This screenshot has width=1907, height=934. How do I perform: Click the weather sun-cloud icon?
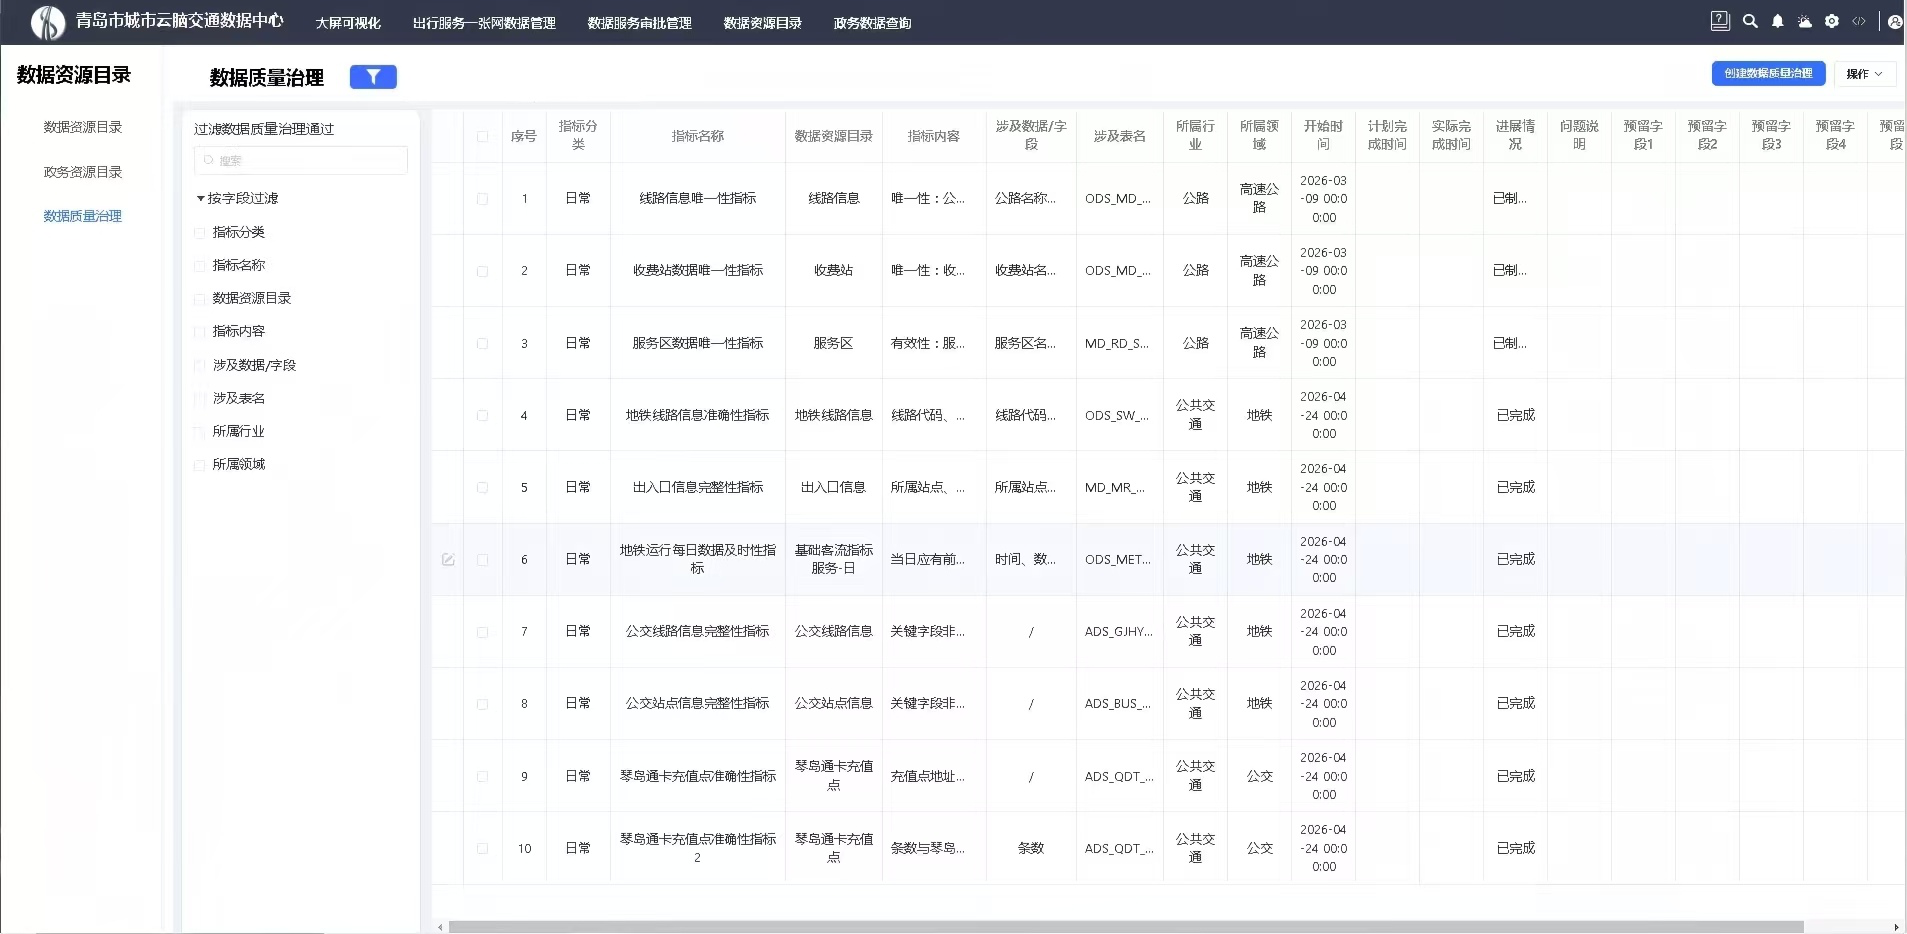point(1805,21)
